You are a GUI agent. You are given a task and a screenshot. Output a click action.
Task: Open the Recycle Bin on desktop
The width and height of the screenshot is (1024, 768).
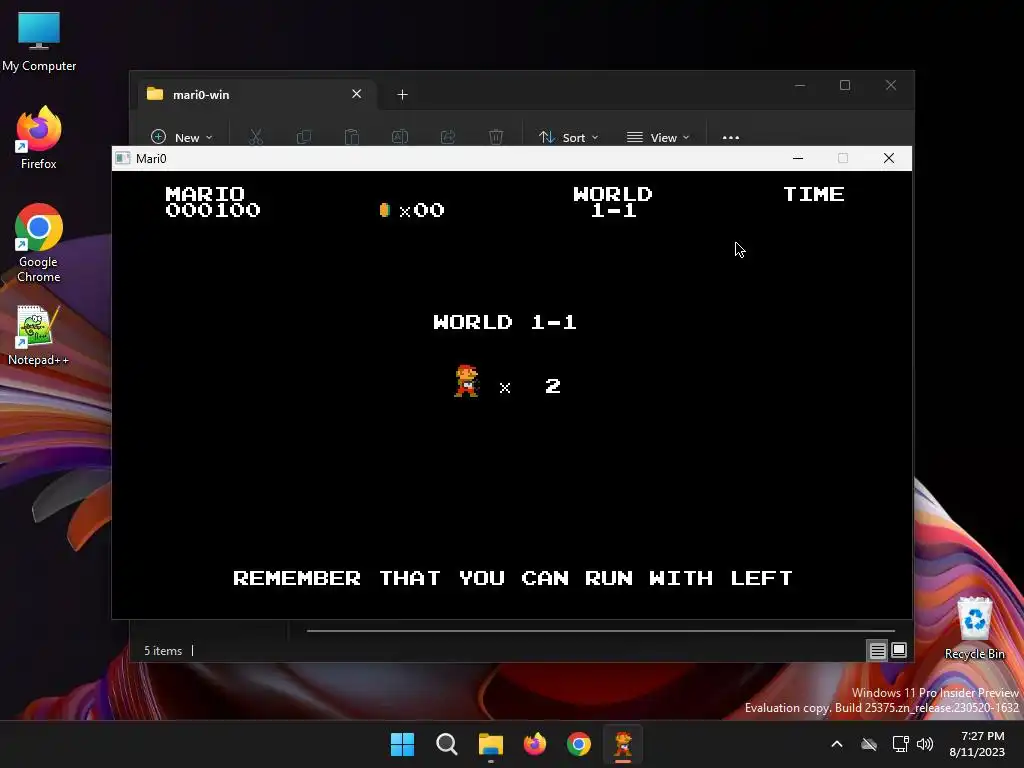tap(974, 628)
